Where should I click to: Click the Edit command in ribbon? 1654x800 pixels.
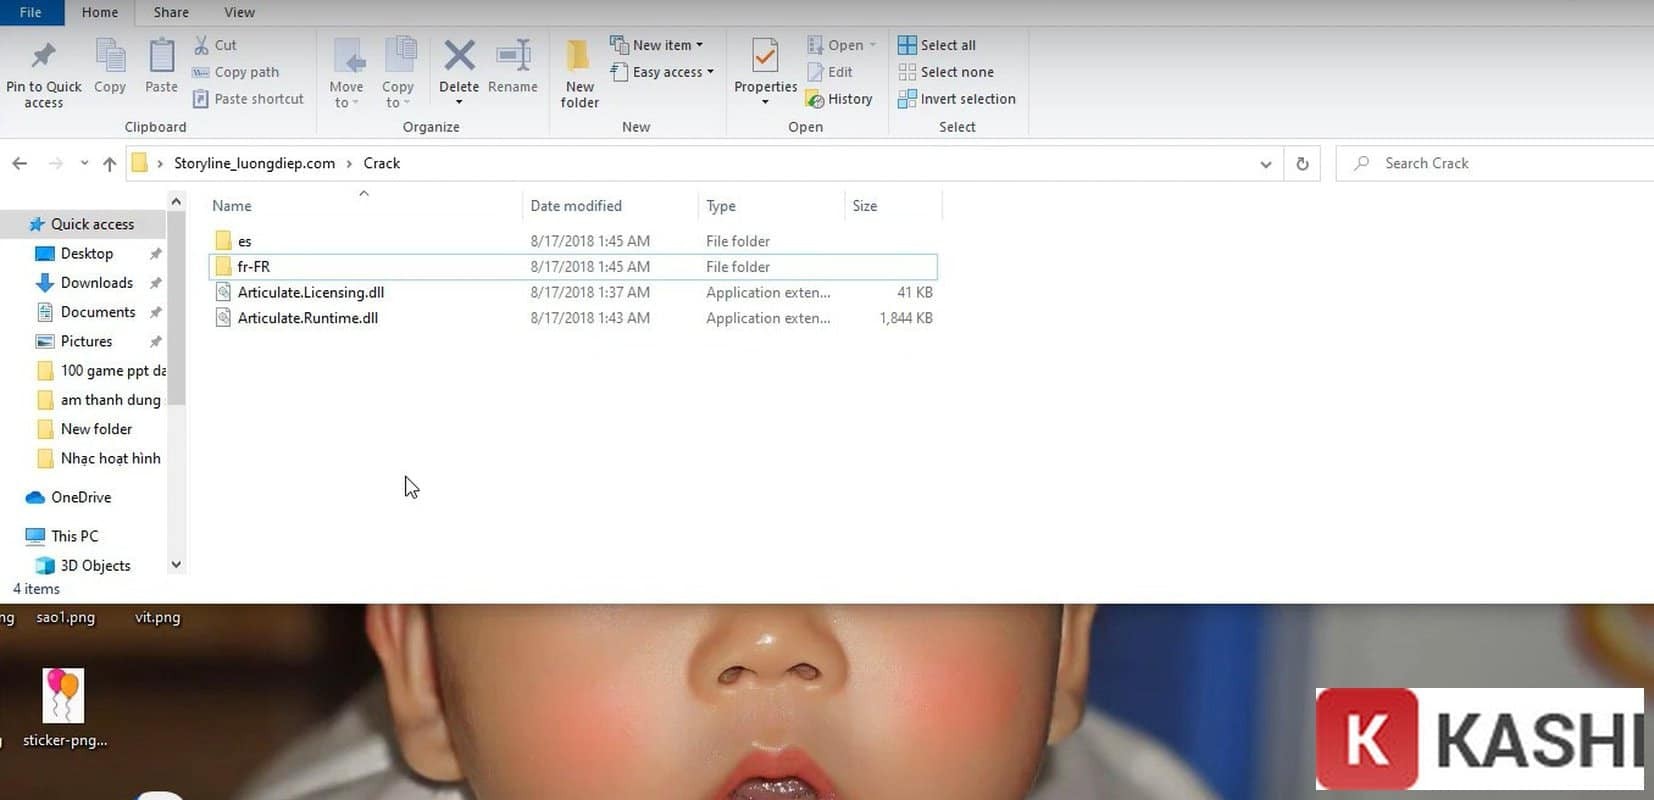(x=829, y=72)
